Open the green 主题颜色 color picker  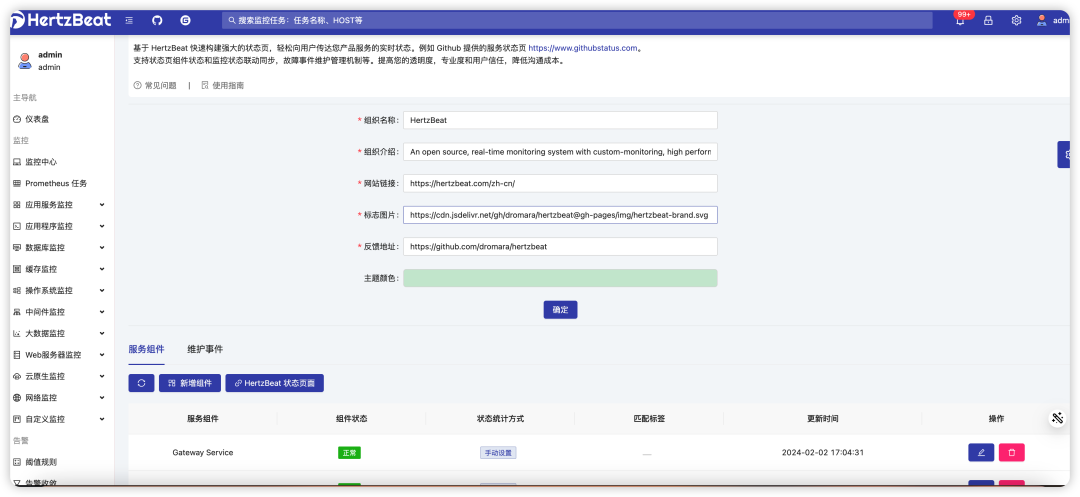[560, 278]
